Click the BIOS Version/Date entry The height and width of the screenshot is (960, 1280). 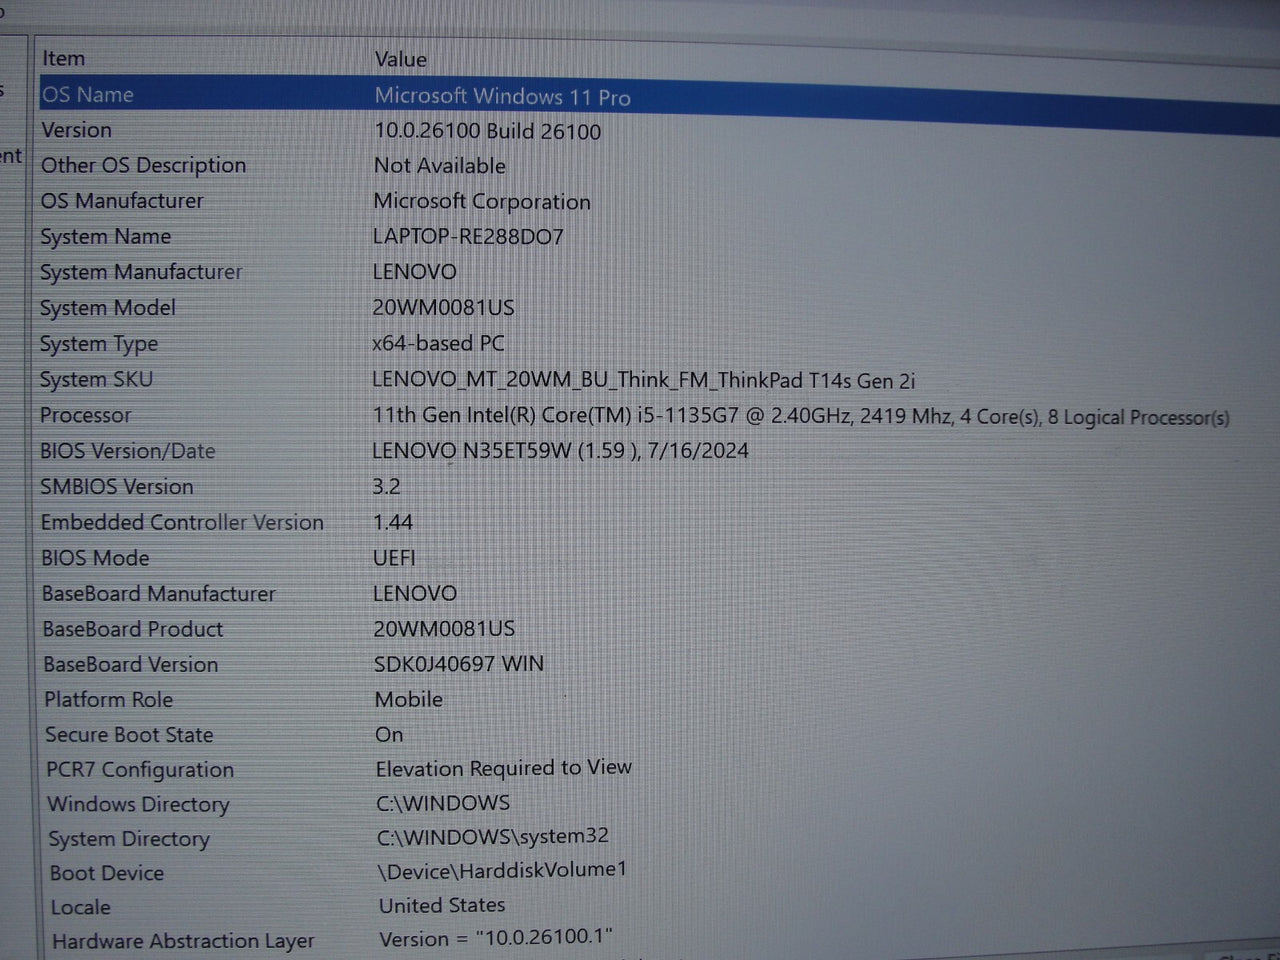tap(128, 451)
